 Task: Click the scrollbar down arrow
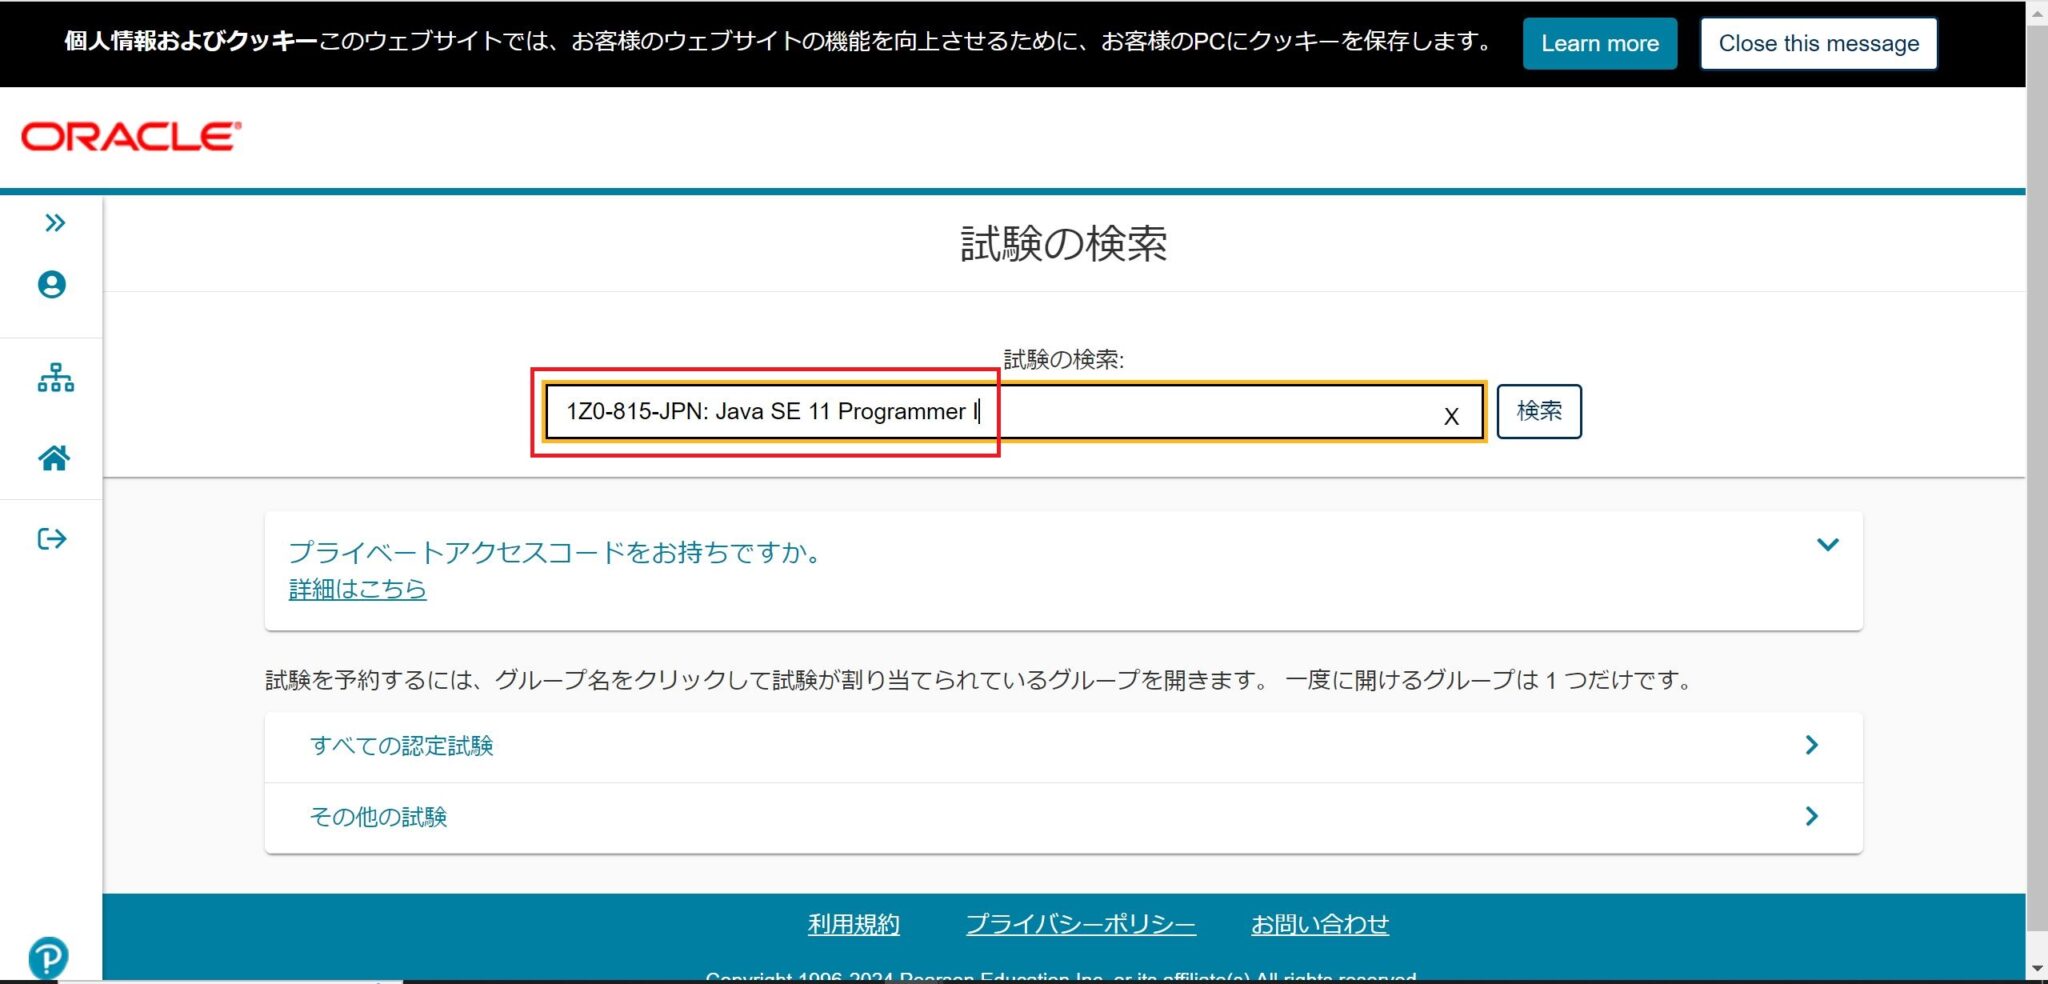[x=2036, y=969]
